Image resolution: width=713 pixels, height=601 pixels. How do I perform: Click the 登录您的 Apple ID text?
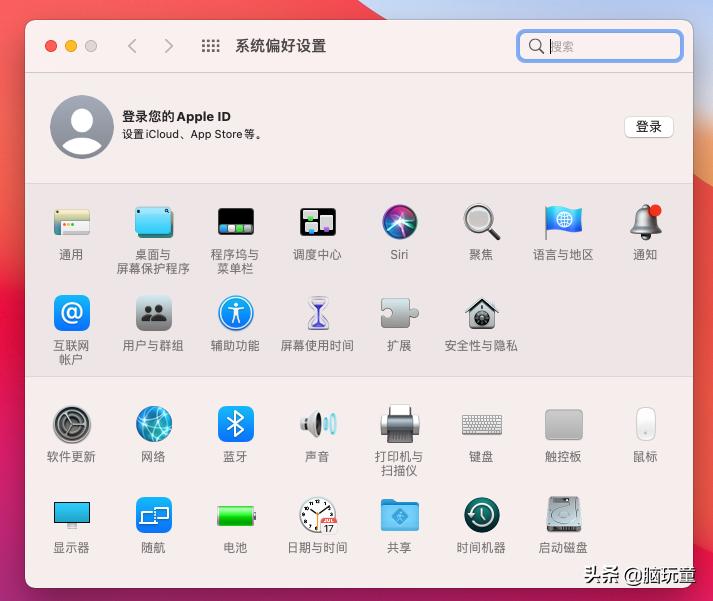pyautogui.click(x=176, y=117)
